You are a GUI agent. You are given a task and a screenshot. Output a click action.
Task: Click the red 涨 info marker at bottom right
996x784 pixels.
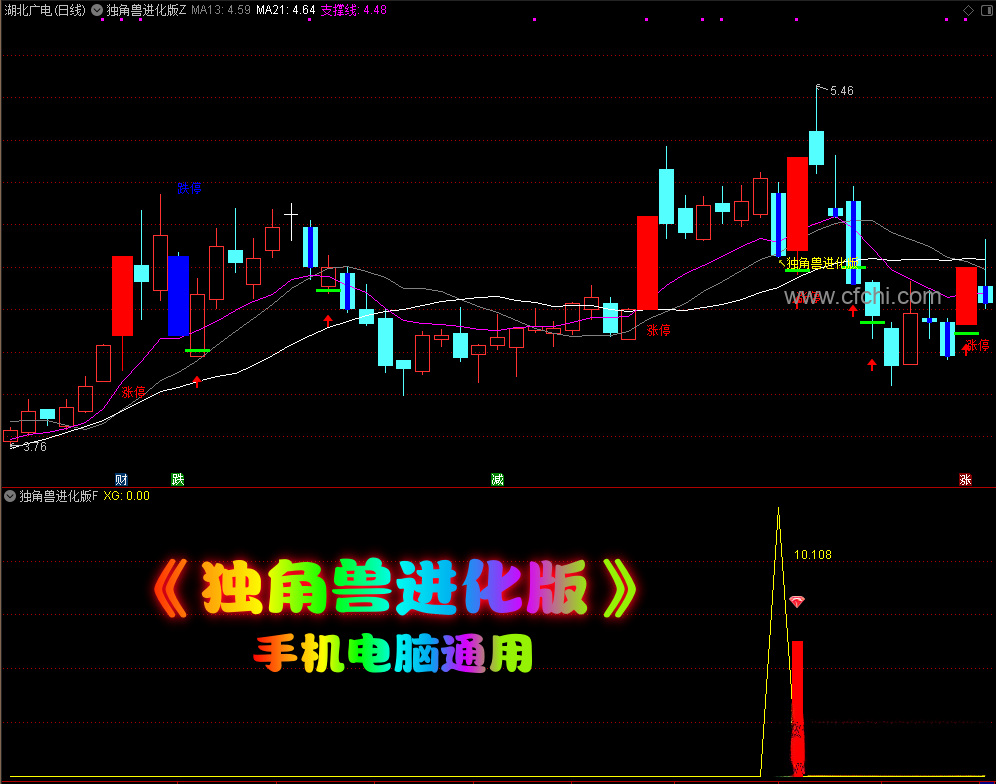click(966, 479)
